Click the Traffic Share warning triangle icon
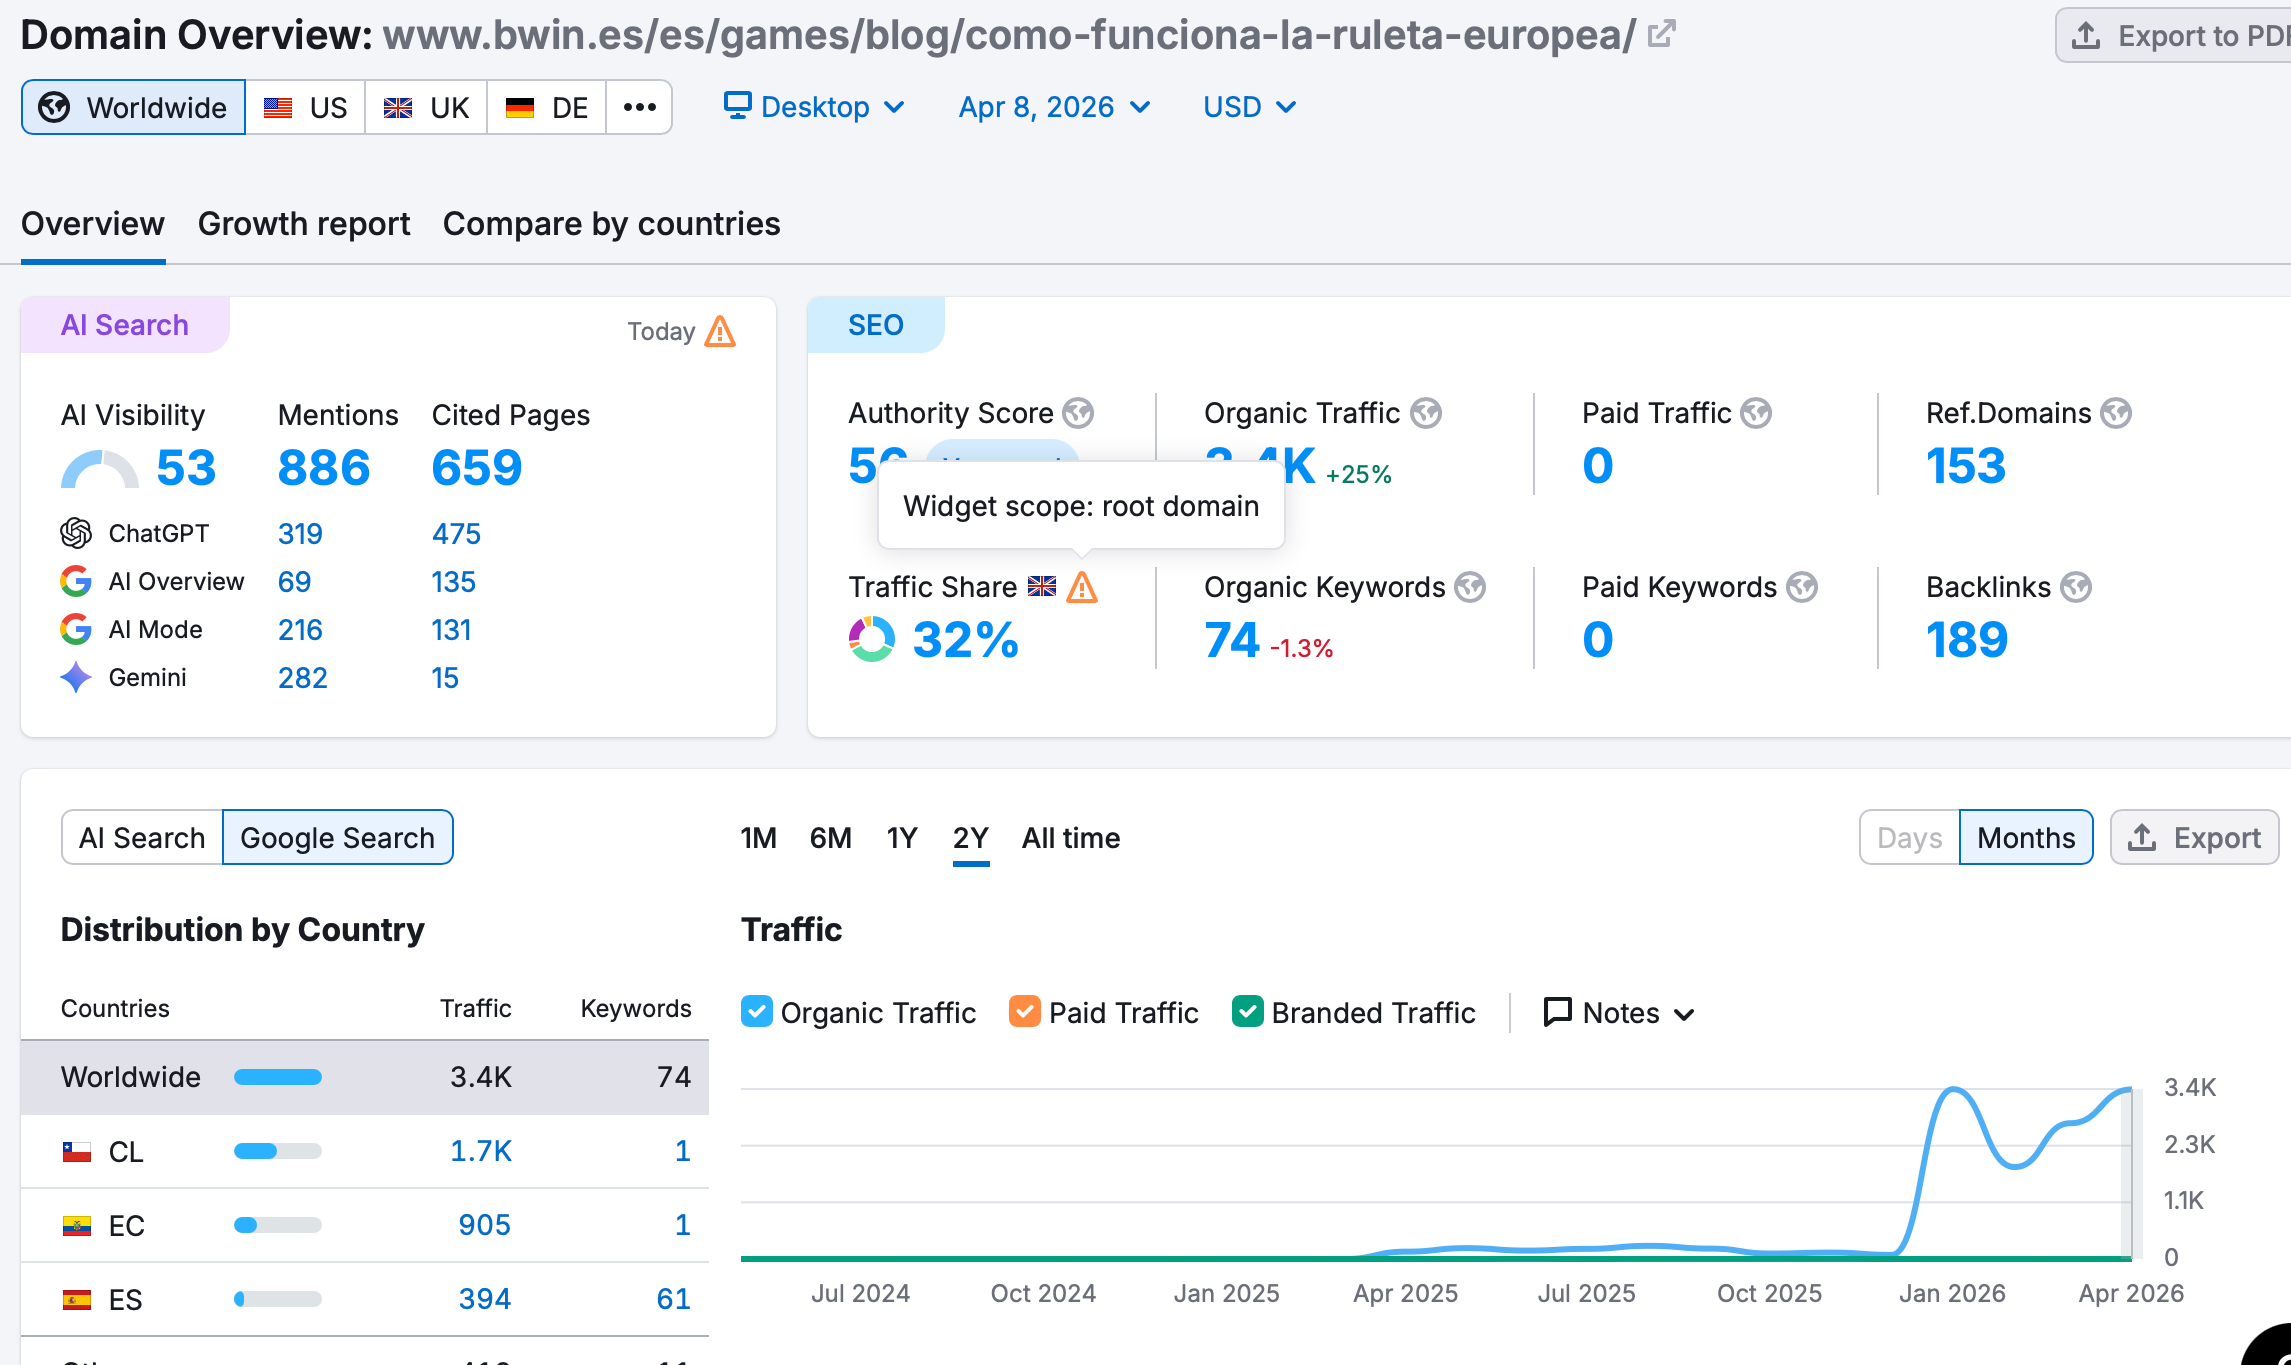This screenshot has width=2291, height=1365. (1082, 587)
